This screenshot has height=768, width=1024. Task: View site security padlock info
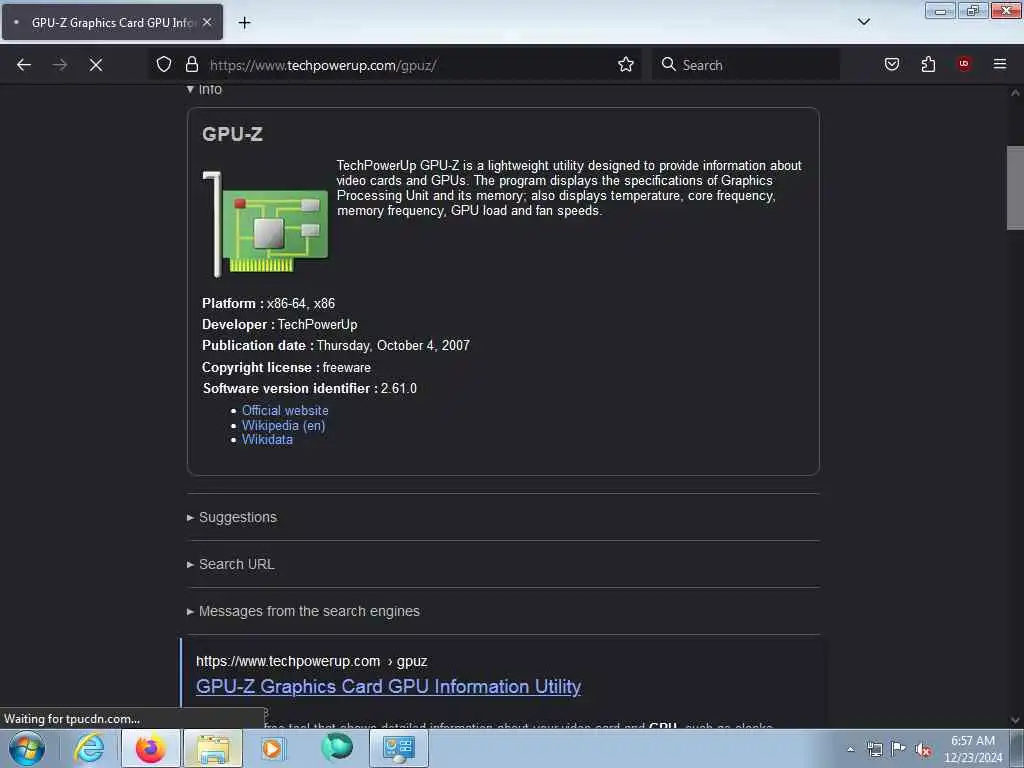(x=191, y=64)
